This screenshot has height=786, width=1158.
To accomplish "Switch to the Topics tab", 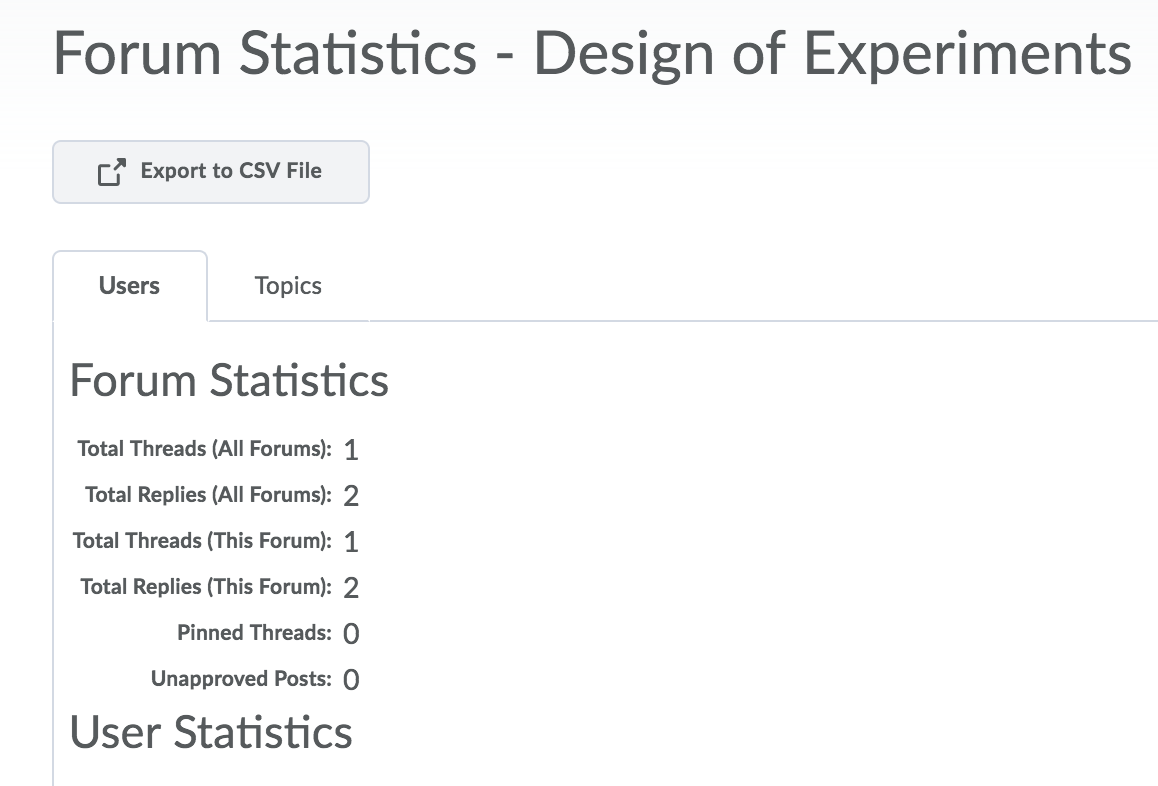I will [288, 286].
